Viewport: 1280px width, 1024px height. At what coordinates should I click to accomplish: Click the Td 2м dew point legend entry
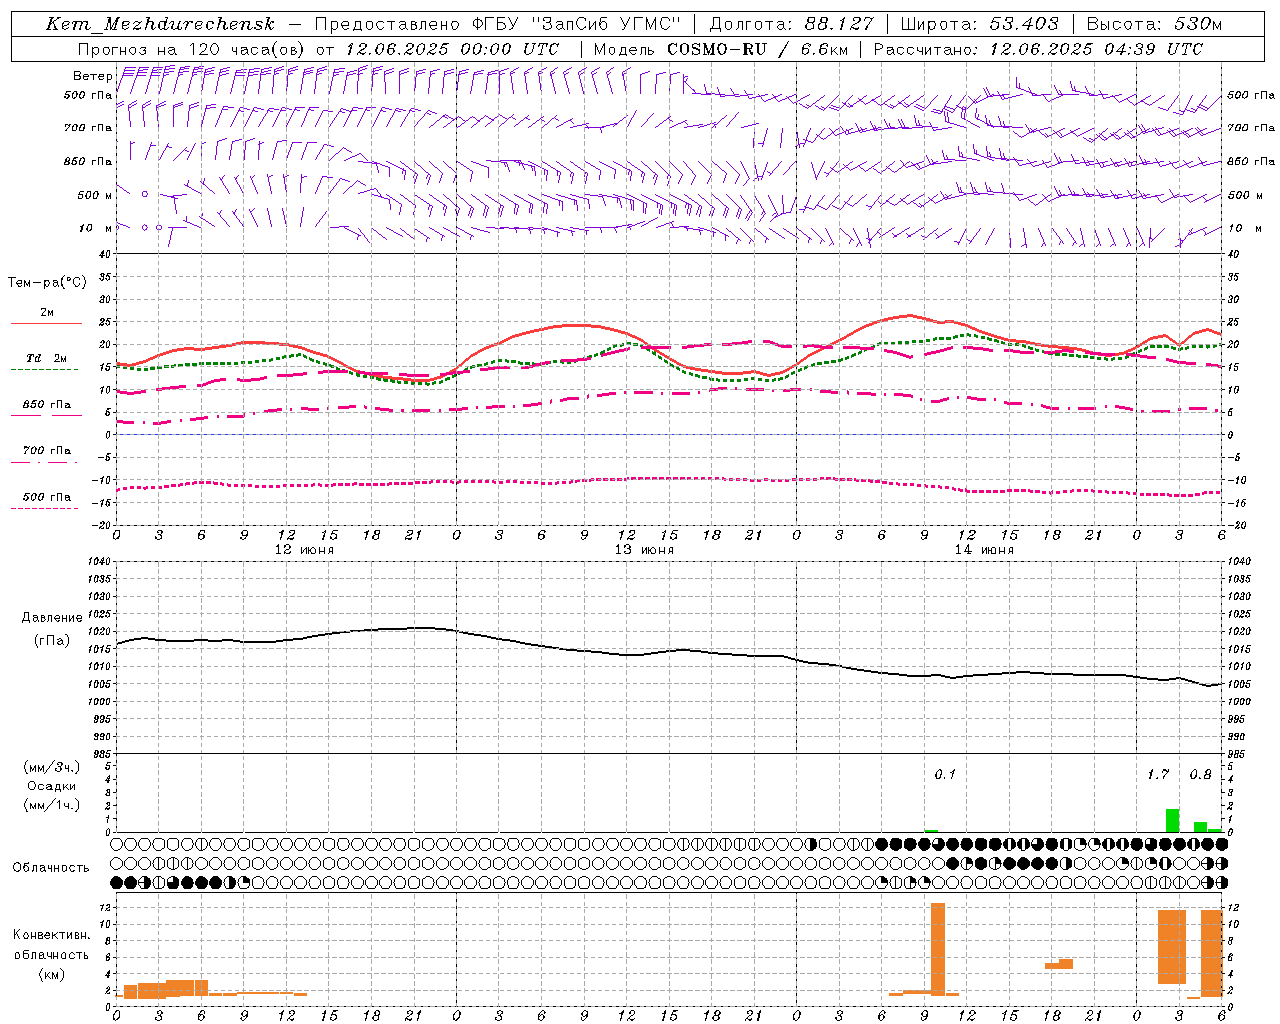pos(47,358)
